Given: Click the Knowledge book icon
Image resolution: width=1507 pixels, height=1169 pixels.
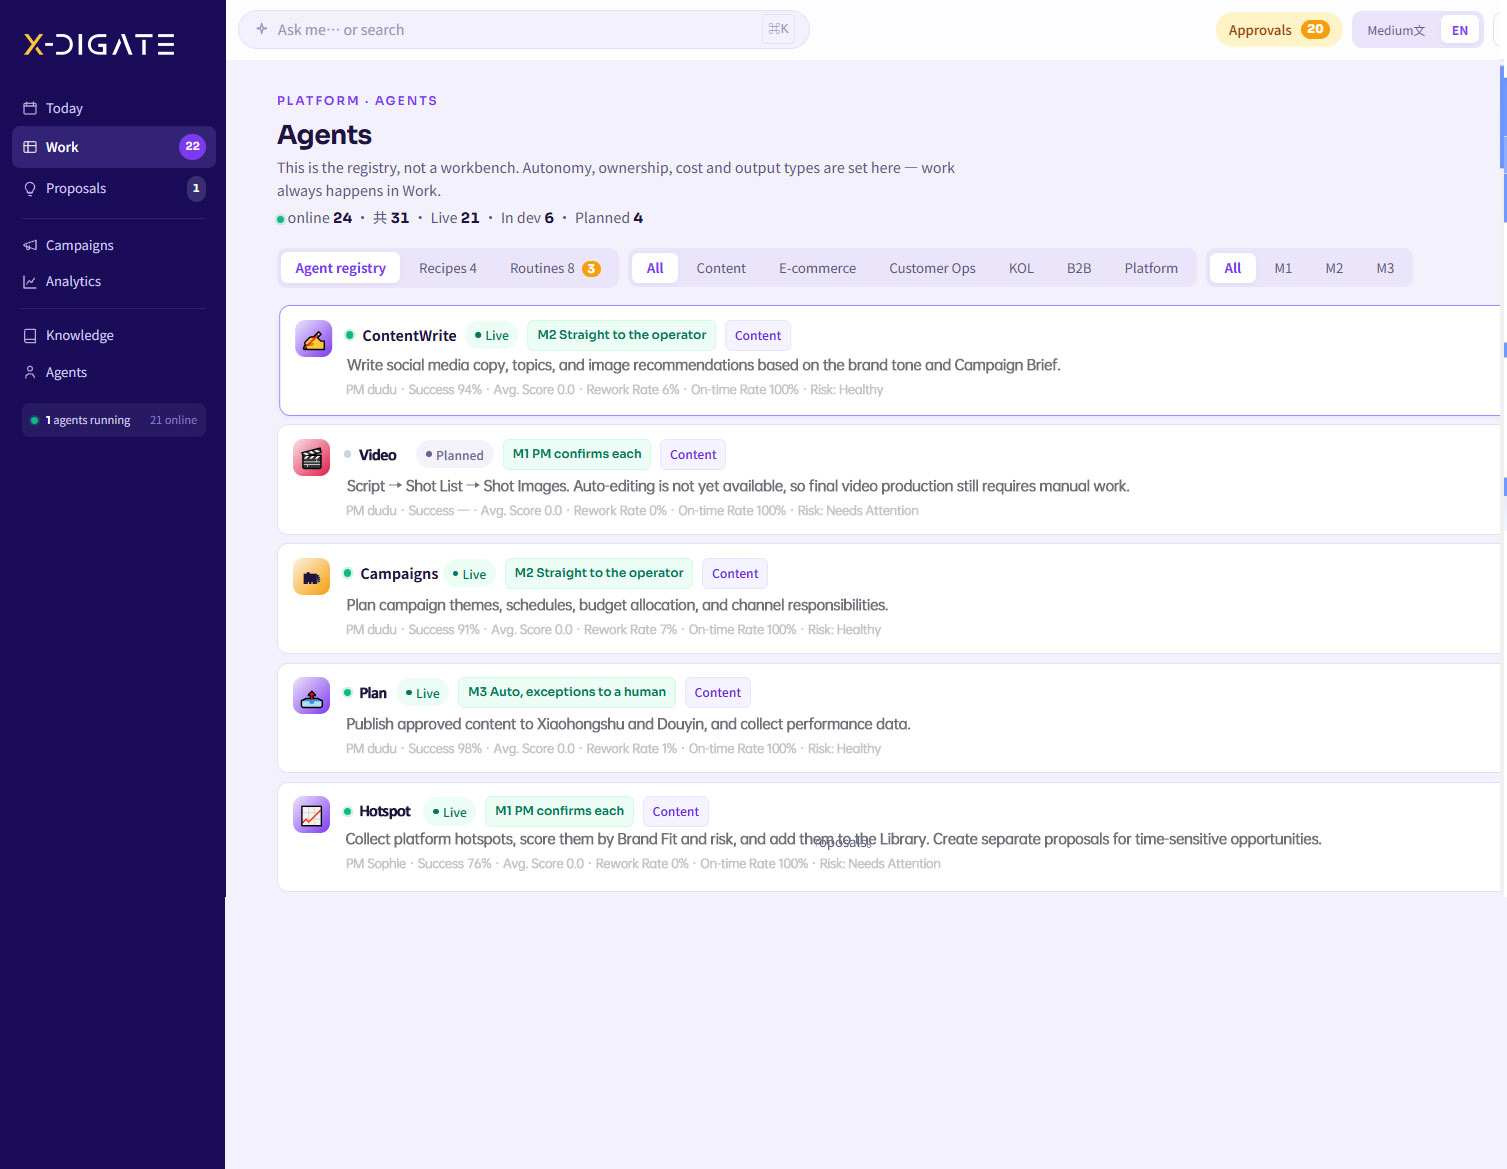Looking at the screenshot, I should [30, 335].
